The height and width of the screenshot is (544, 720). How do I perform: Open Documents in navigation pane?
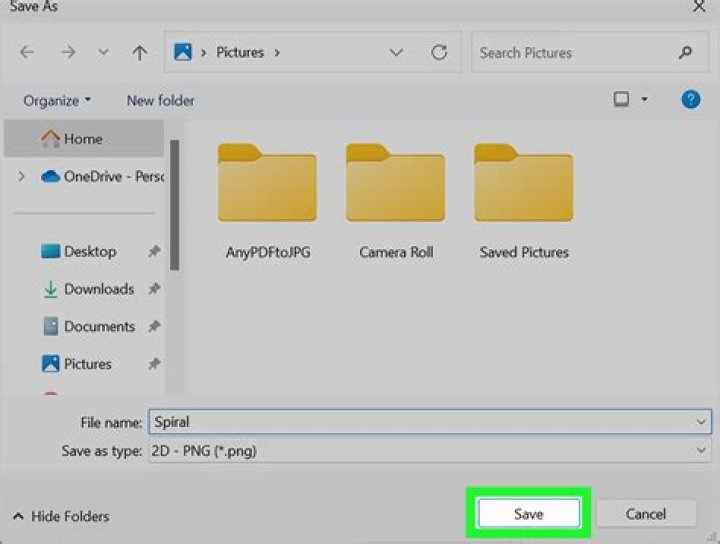[x=89, y=326]
